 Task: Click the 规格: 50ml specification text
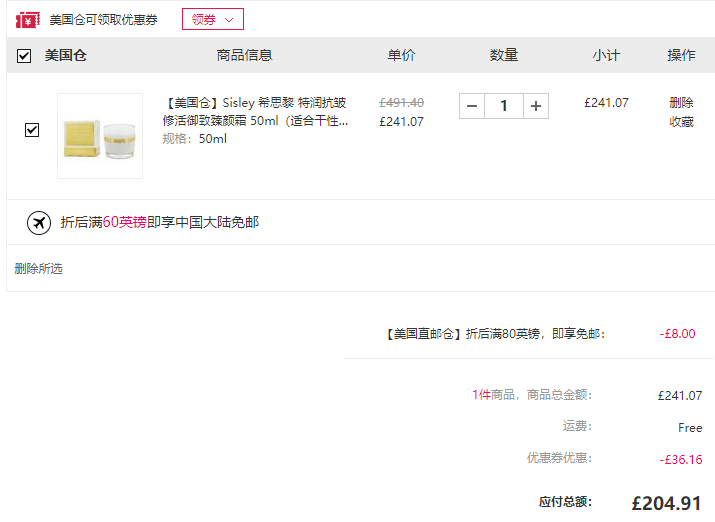(195, 139)
